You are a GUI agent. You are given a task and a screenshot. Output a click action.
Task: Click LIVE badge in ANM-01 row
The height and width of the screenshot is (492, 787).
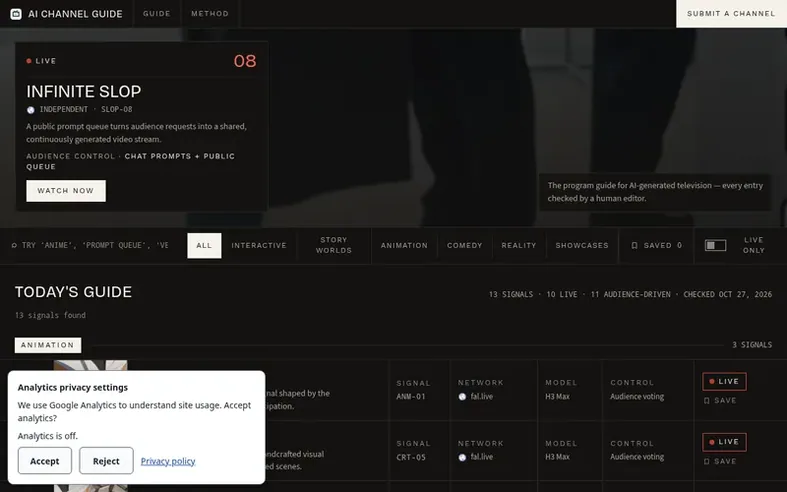pos(724,382)
